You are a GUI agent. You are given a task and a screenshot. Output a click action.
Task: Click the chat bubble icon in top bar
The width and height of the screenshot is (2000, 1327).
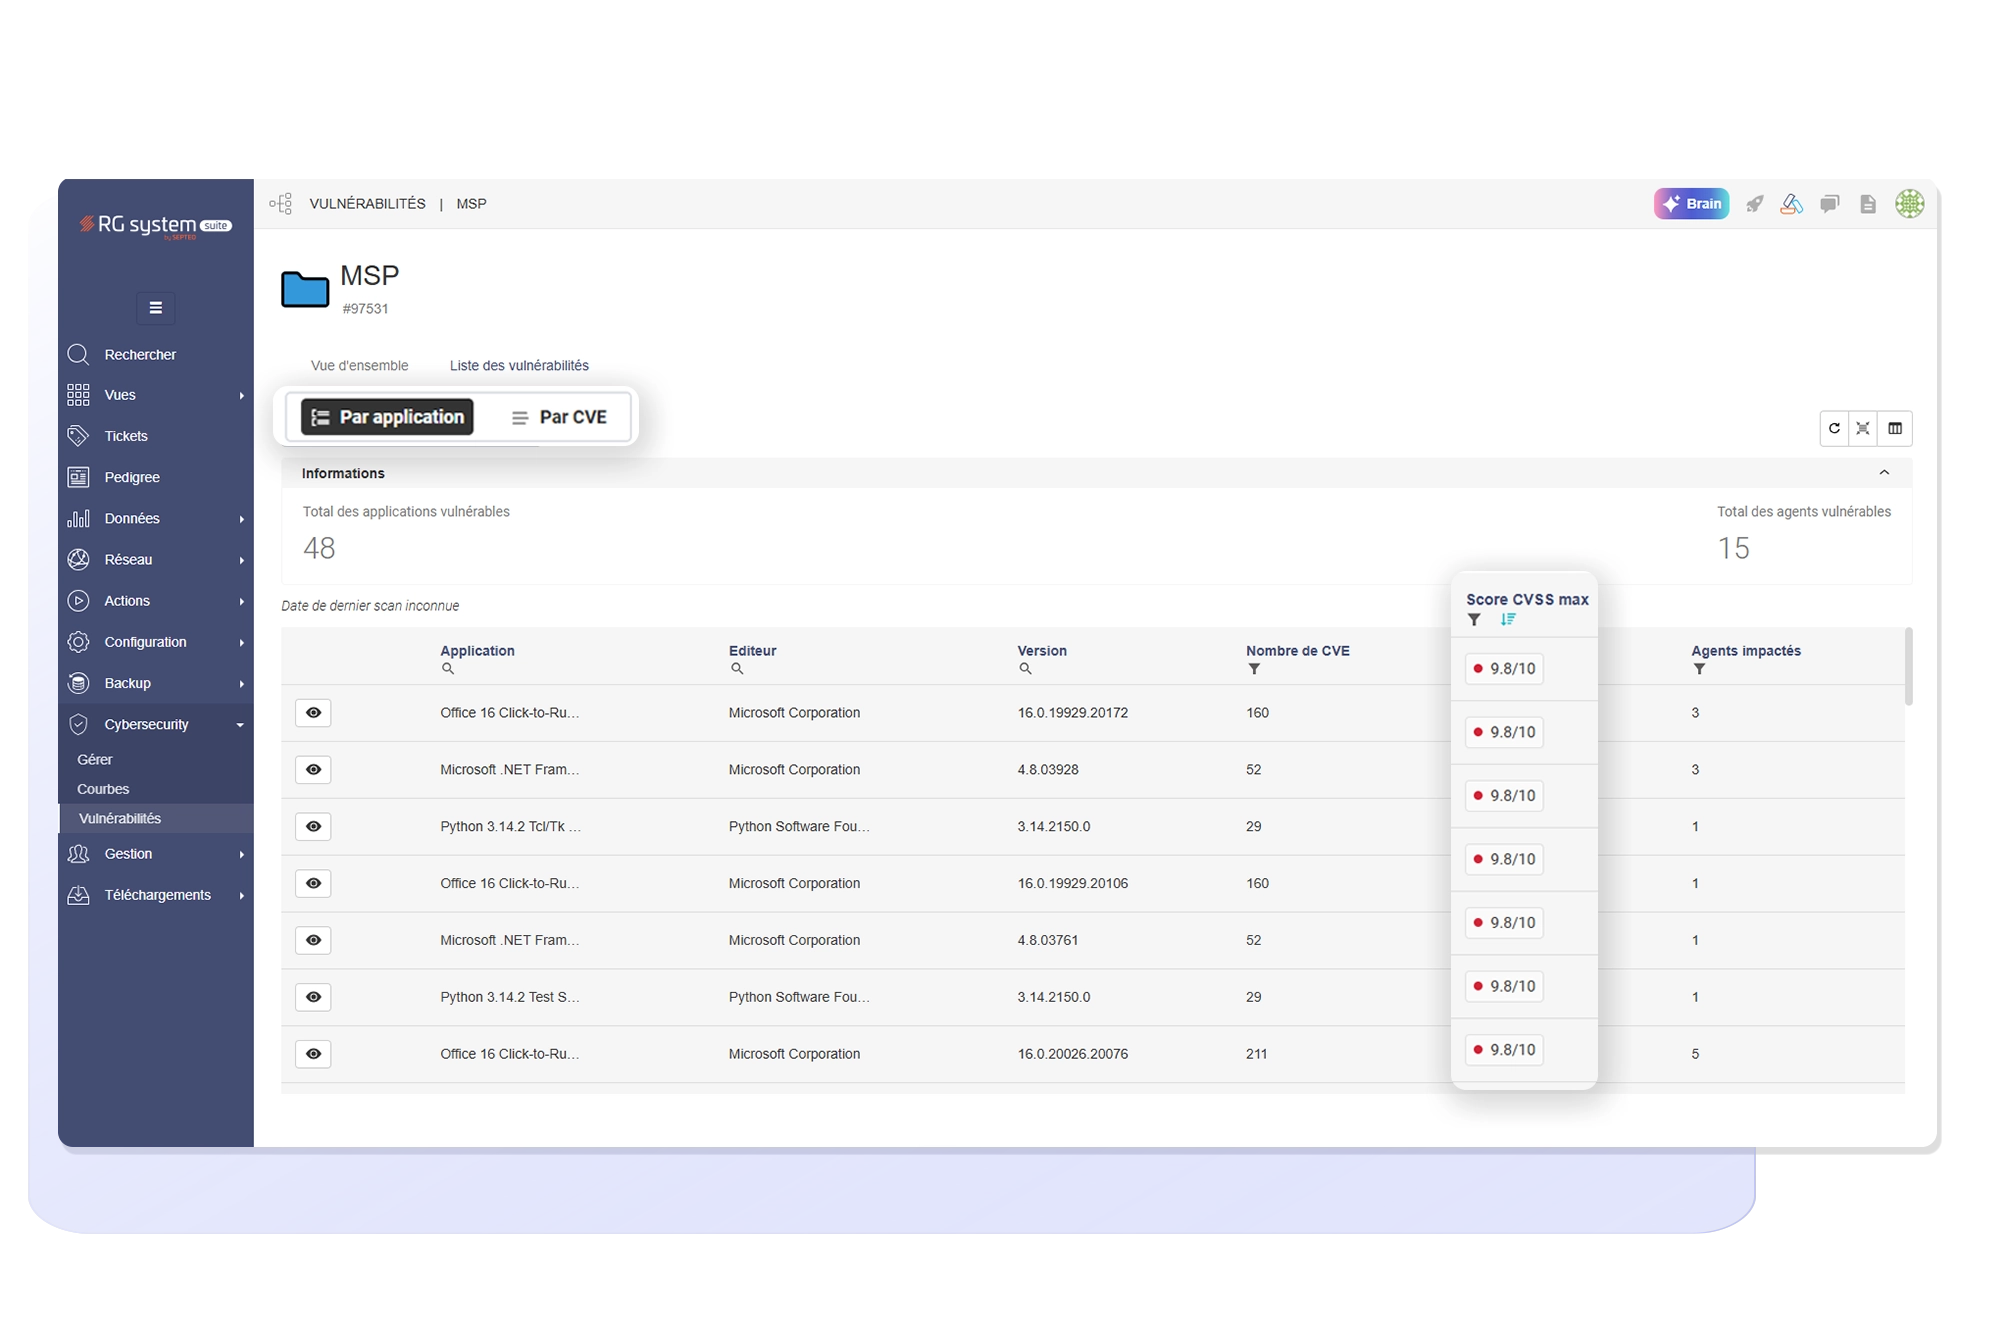tap(1830, 204)
